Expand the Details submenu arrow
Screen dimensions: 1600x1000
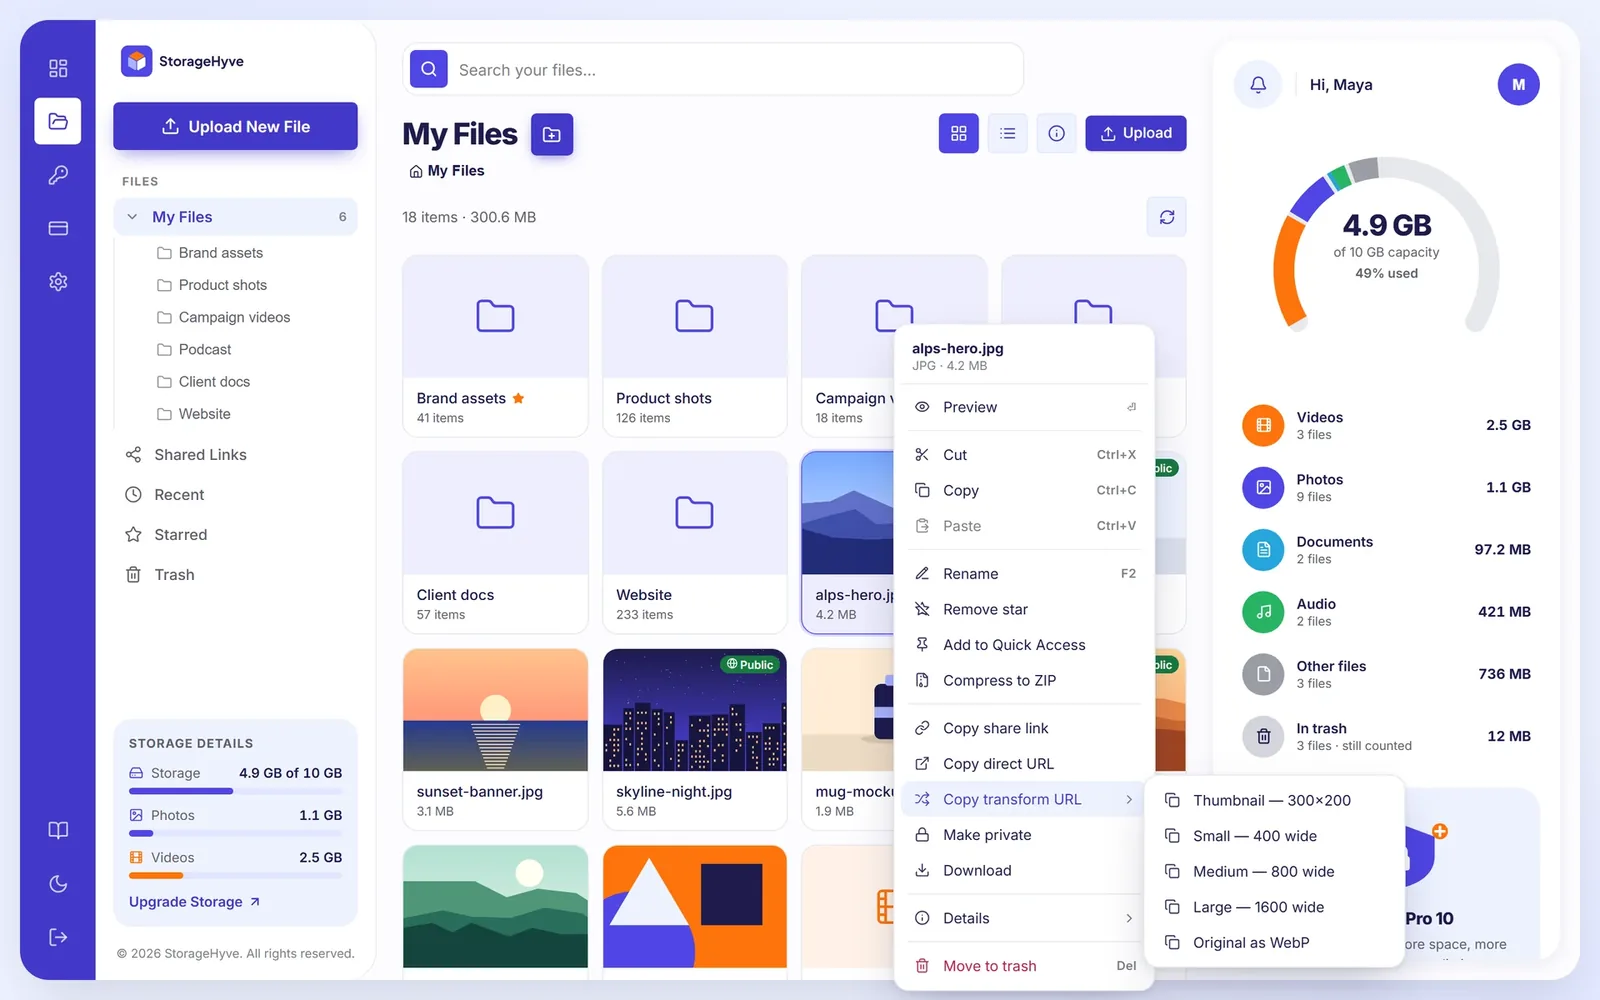[x=1129, y=918]
